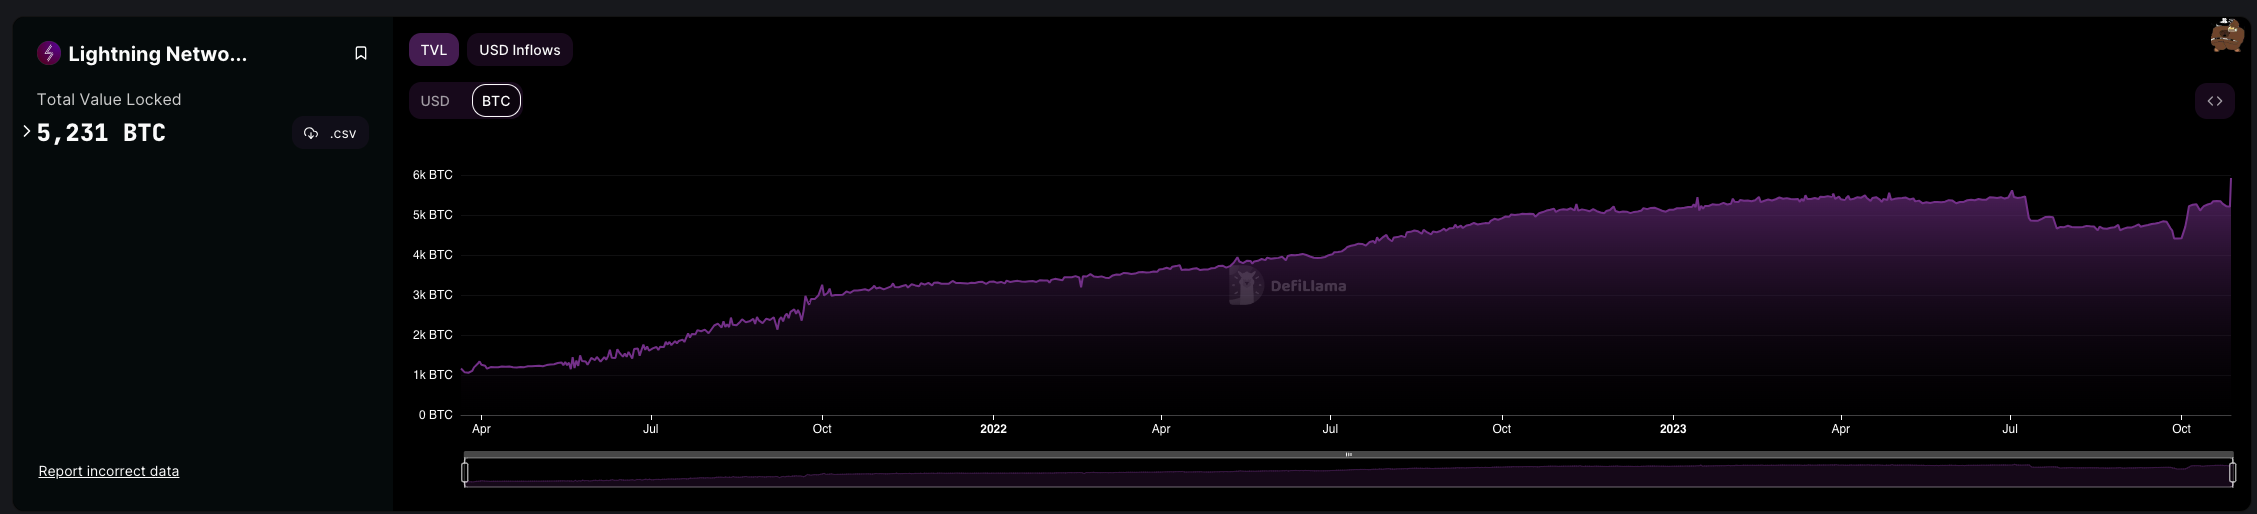Select the TVL chart tab

434,50
